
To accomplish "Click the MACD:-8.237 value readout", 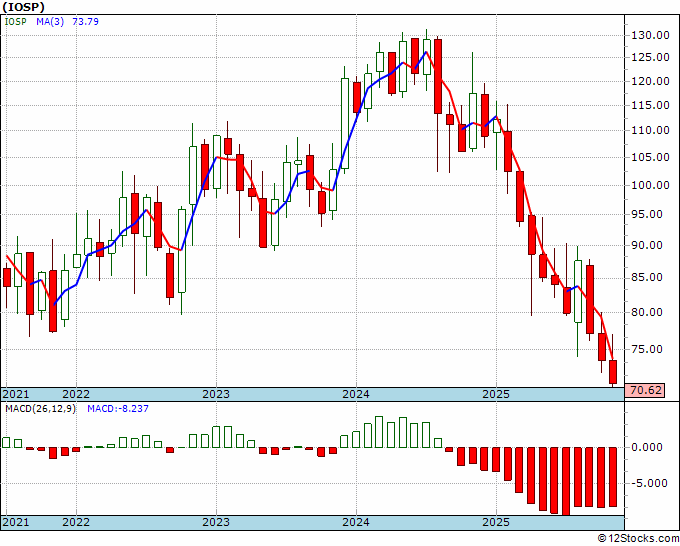I will [x=118, y=409].
